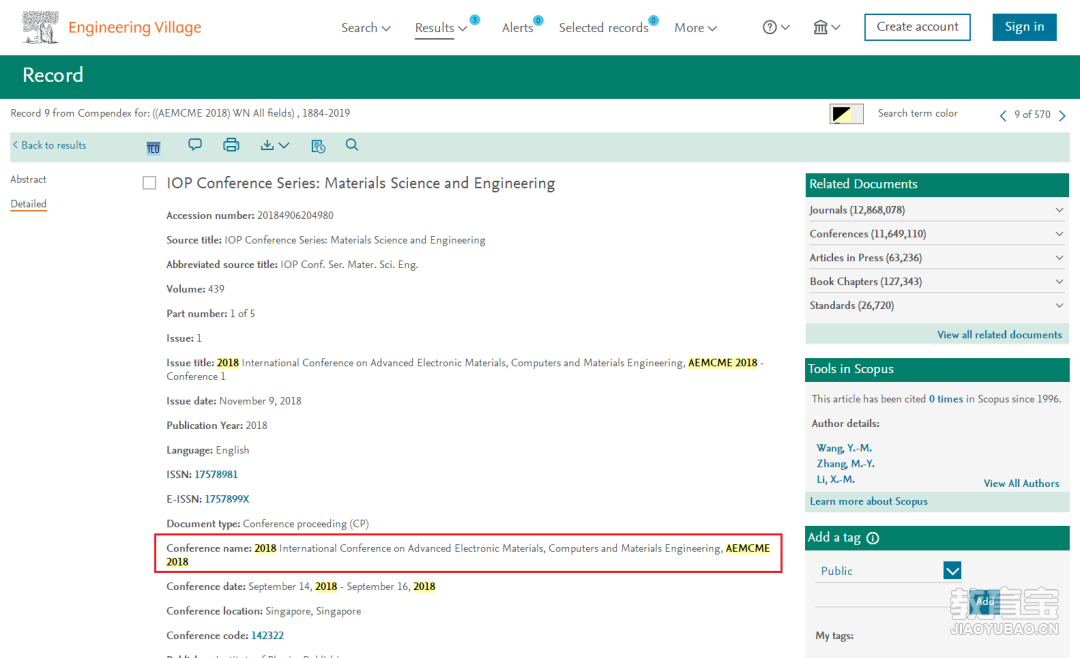
Task: Click the magnifier search icon in toolbar
Action: pyautogui.click(x=352, y=145)
